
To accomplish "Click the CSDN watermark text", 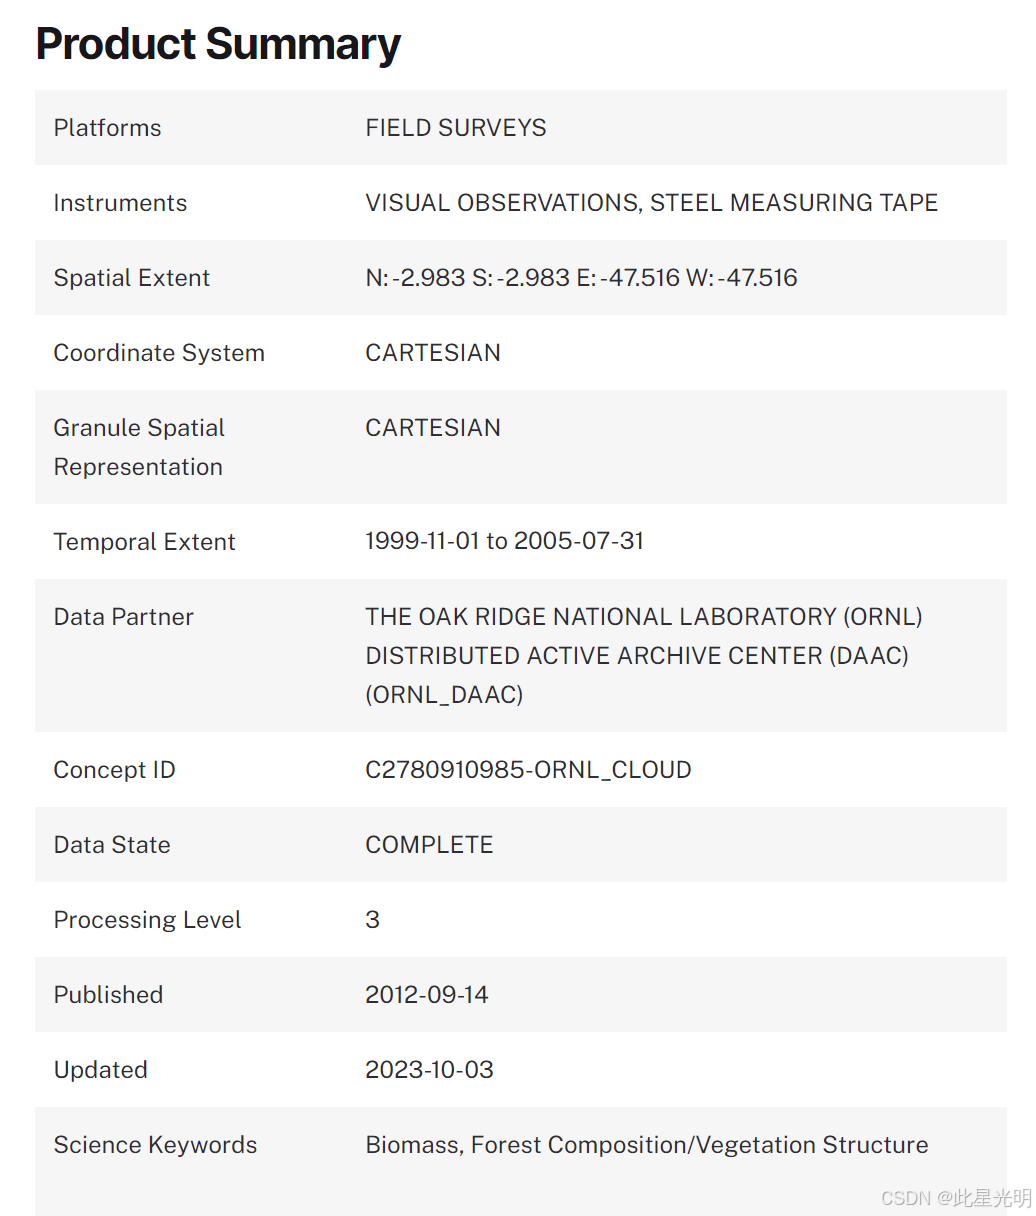I will (x=955, y=1198).
